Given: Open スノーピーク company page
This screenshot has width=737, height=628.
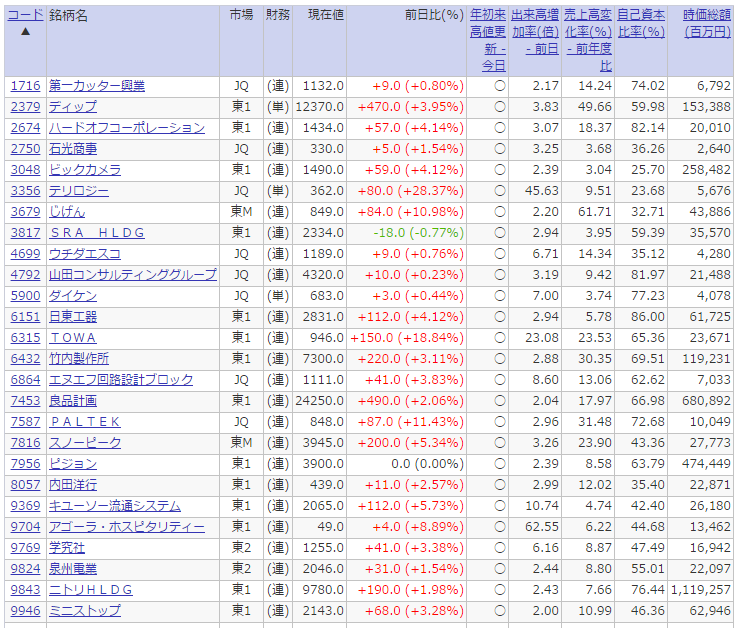Looking at the screenshot, I should click(85, 442).
